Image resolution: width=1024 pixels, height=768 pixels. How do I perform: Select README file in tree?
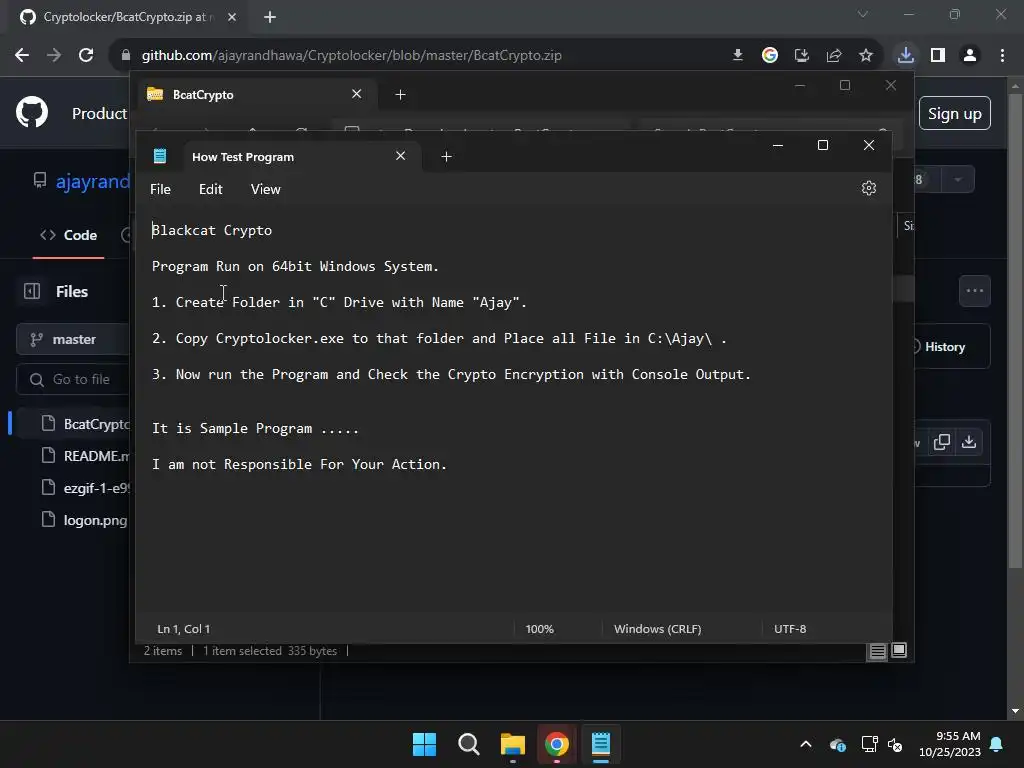click(85, 456)
